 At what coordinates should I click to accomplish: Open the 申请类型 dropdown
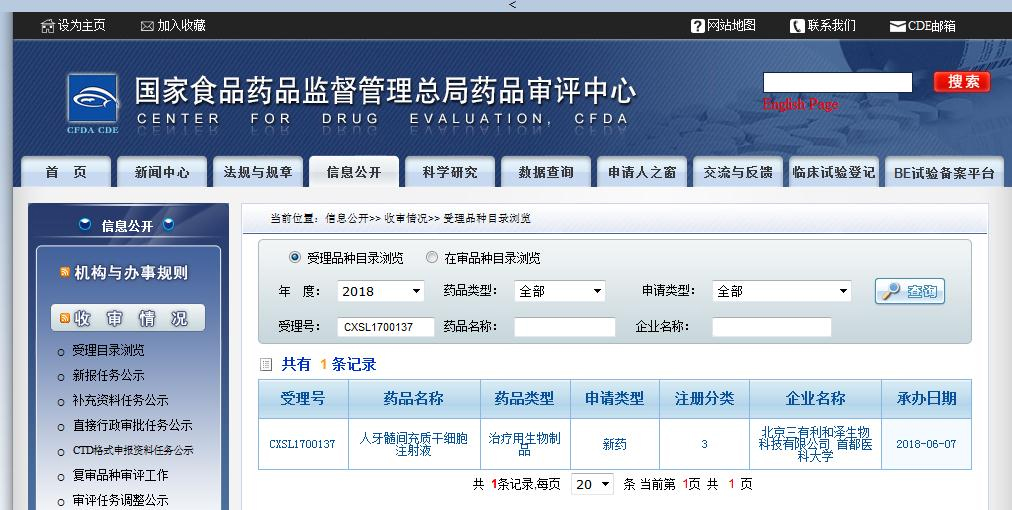coord(782,291)
